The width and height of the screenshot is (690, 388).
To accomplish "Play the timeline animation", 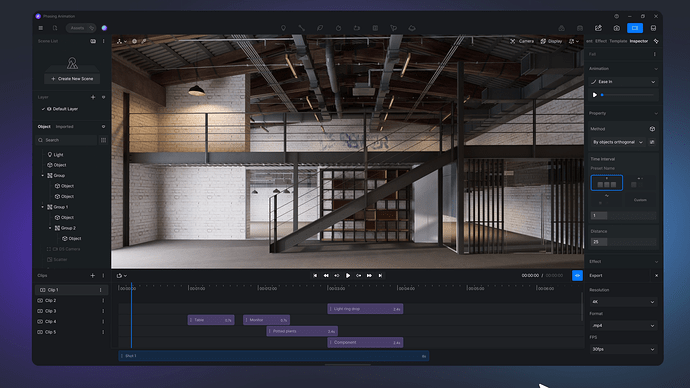I will pyautogui.click(x=348, y=275).
